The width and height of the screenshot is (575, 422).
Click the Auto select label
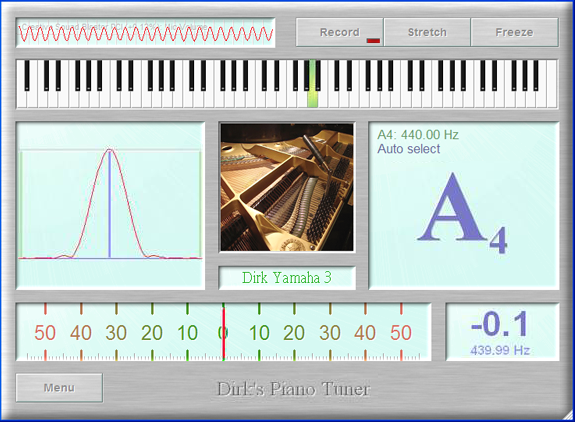409,149
